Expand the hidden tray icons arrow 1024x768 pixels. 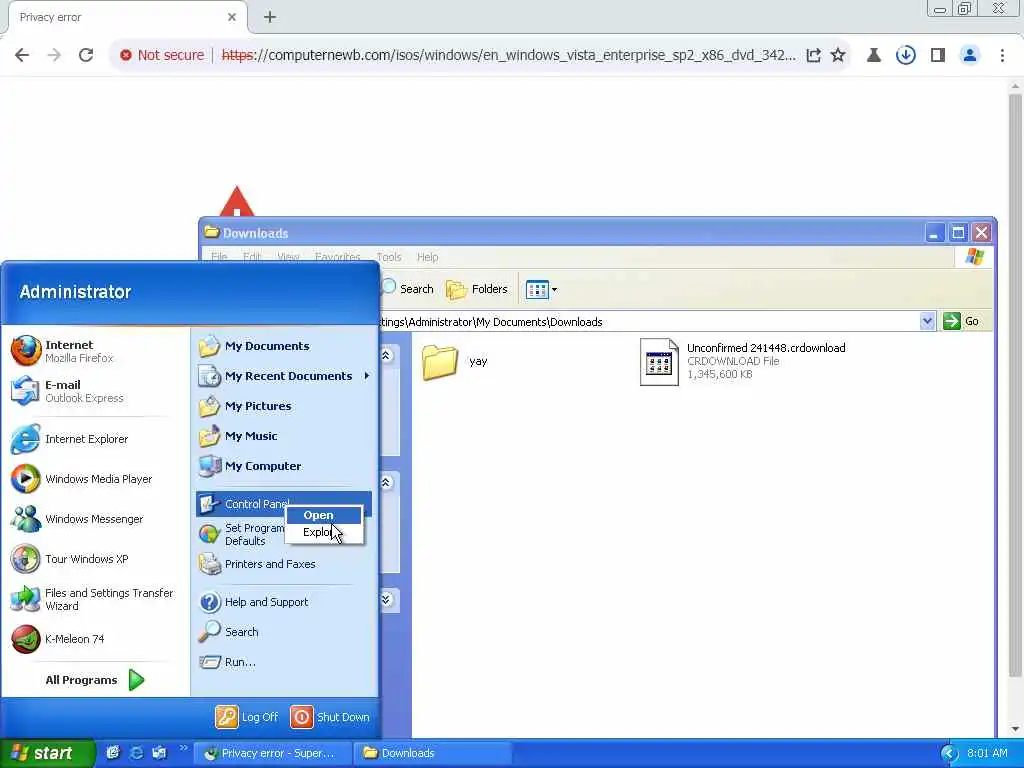[x=948, y=753]
